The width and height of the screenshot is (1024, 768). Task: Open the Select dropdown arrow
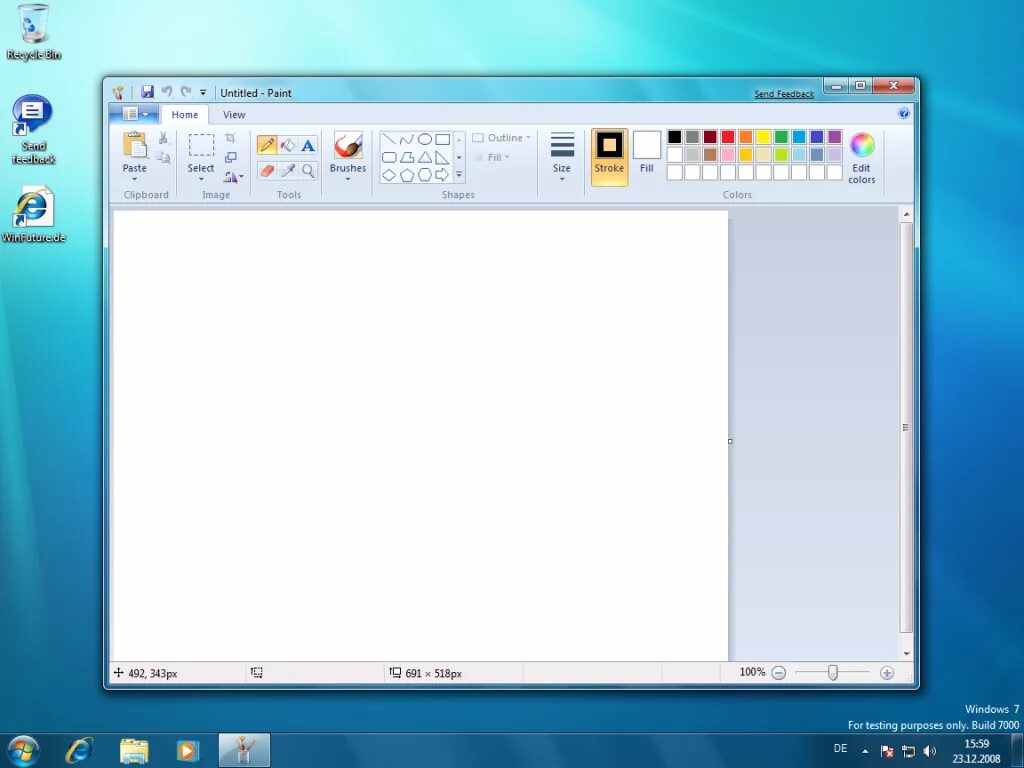(x=201, y=179)
